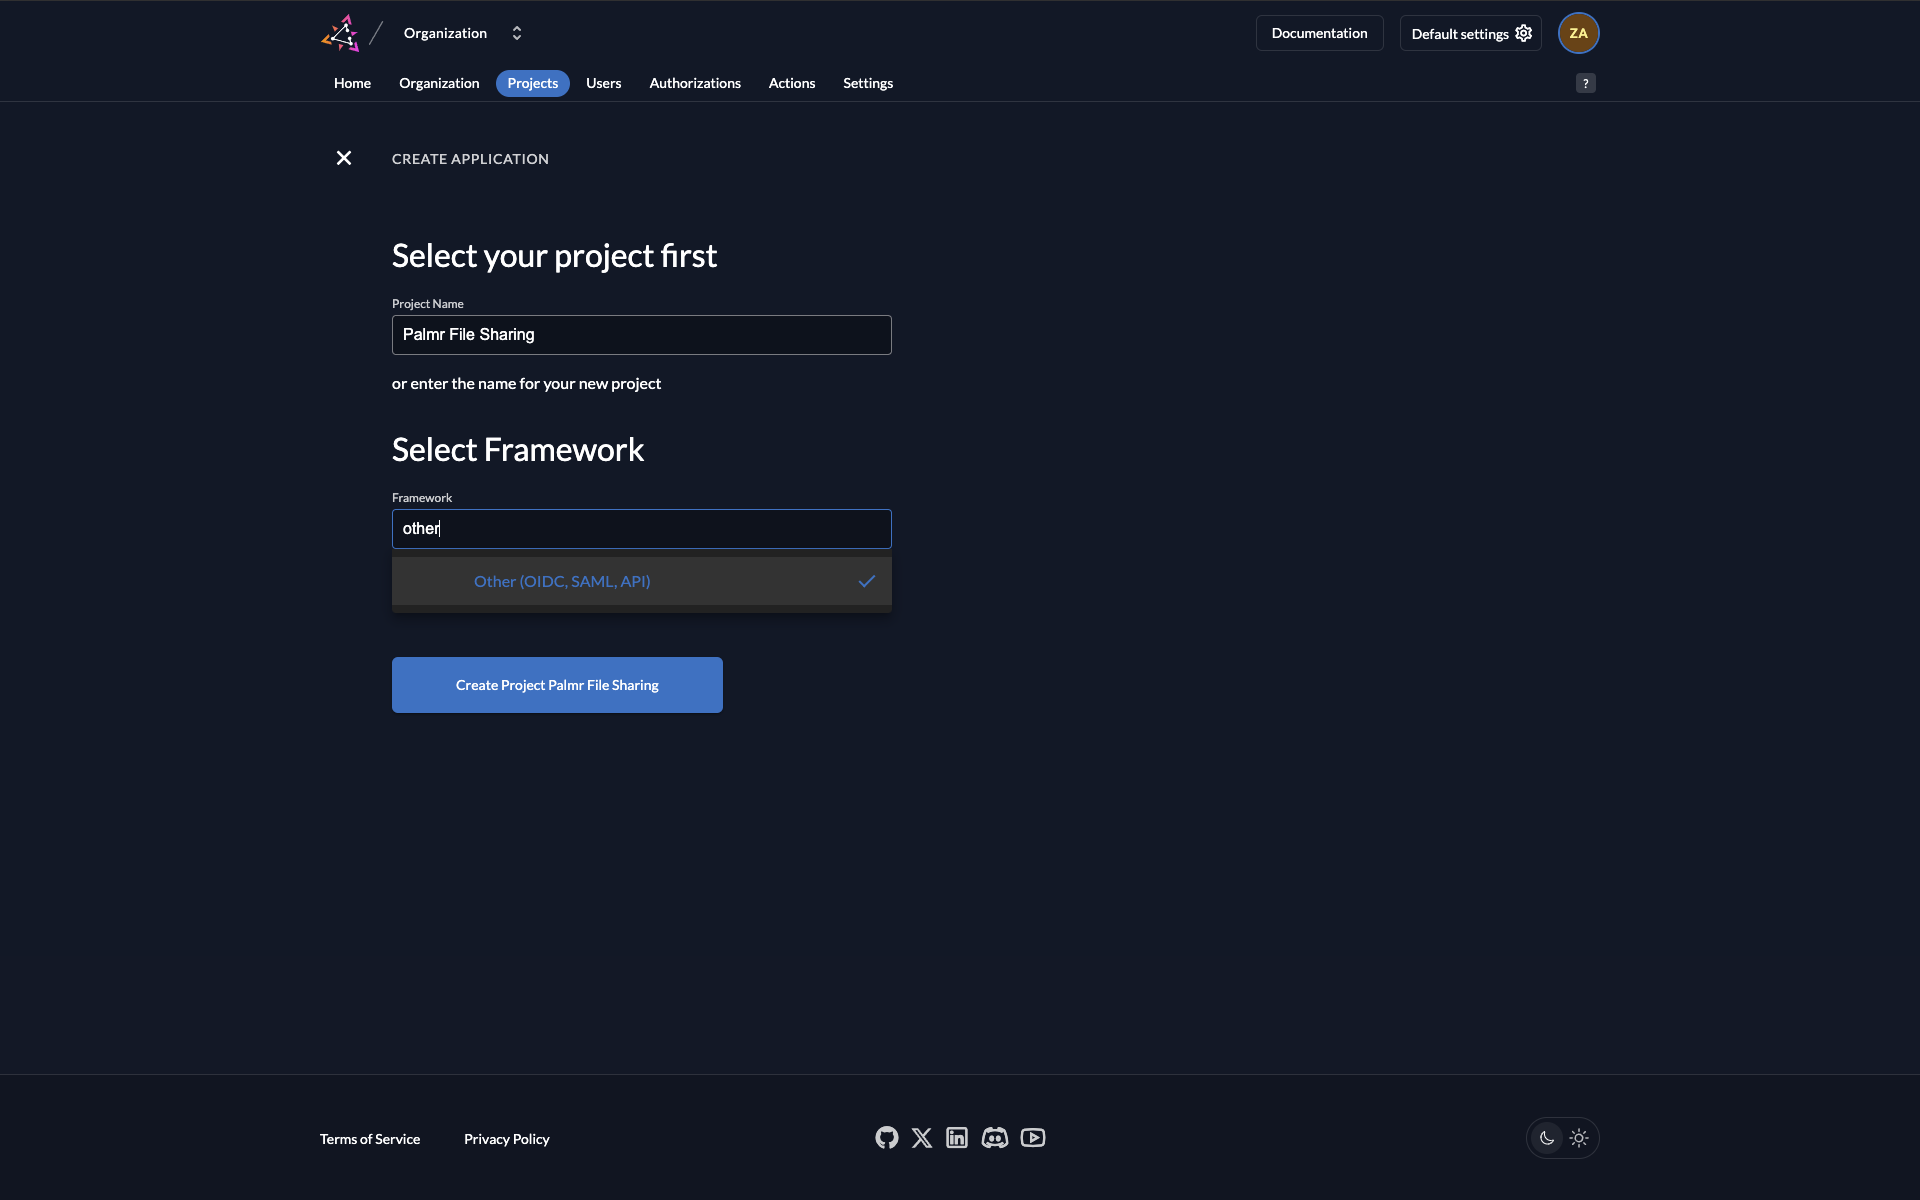Image resolution: width=1920 pixels, height=1200 pixels.
Task: Open the ZA user avatar menu
Action: pyautogui.click(x=1578, y=33)
